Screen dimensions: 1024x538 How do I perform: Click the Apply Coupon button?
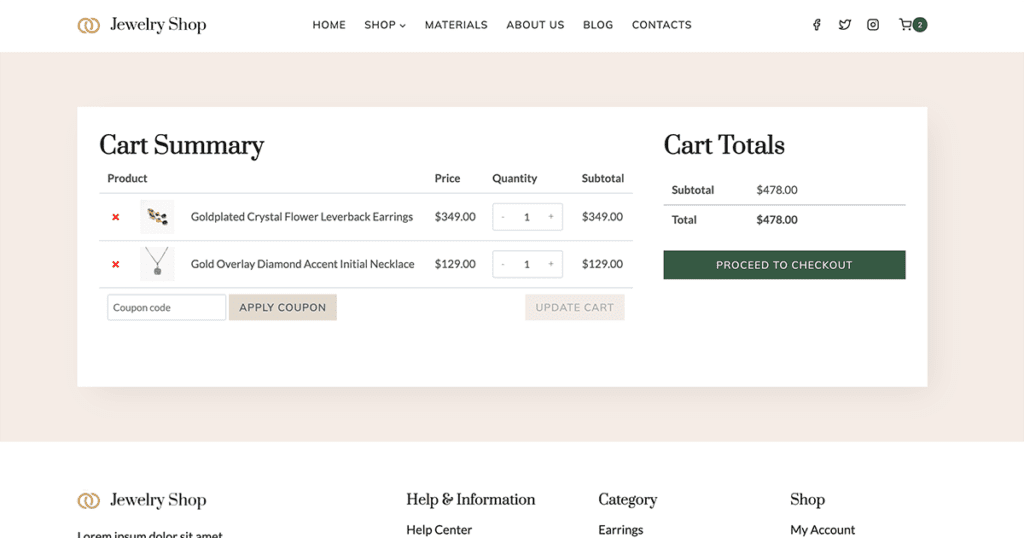pos(283,308)
